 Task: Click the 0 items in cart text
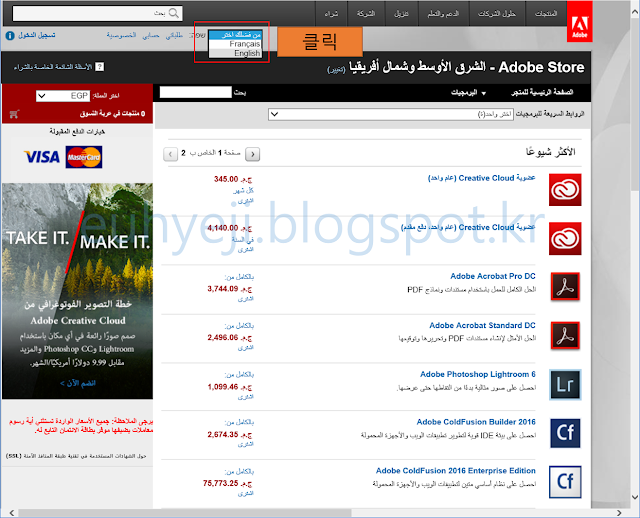113,113
